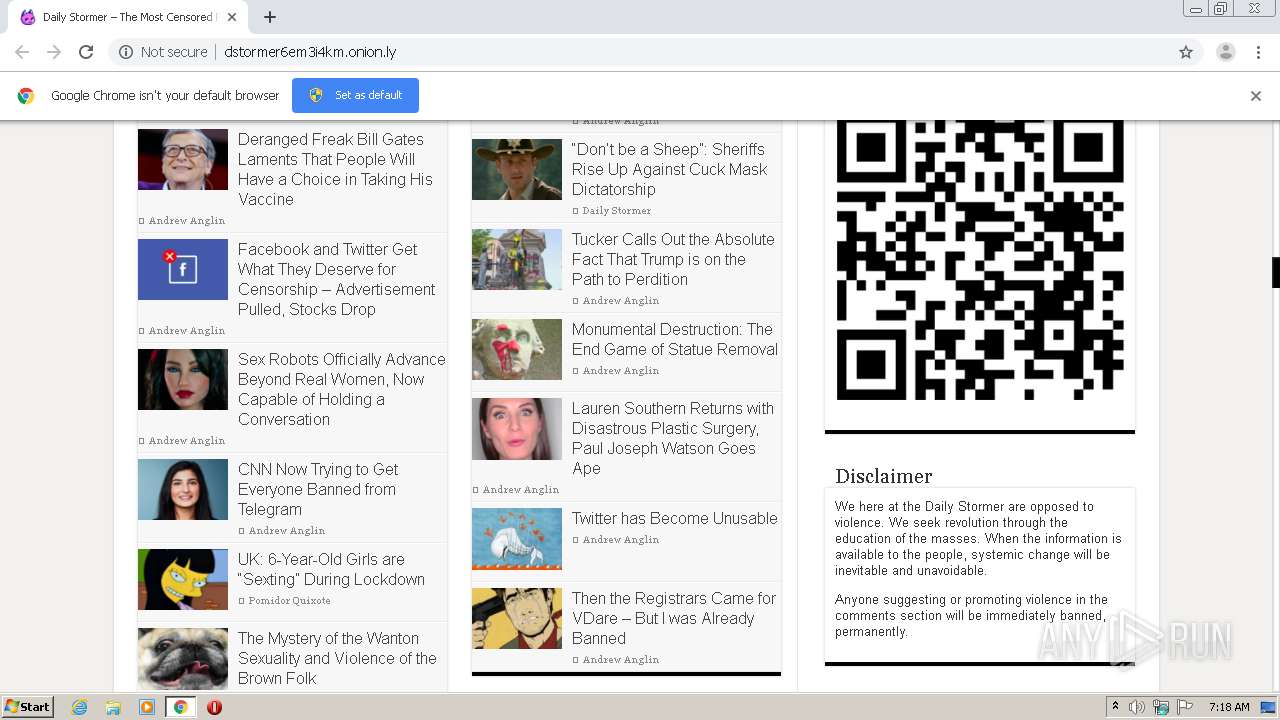Screen dimensions: 1280x720
Task: Click the Lauren Southern article thumbnail
Action: tap(517, 429)
